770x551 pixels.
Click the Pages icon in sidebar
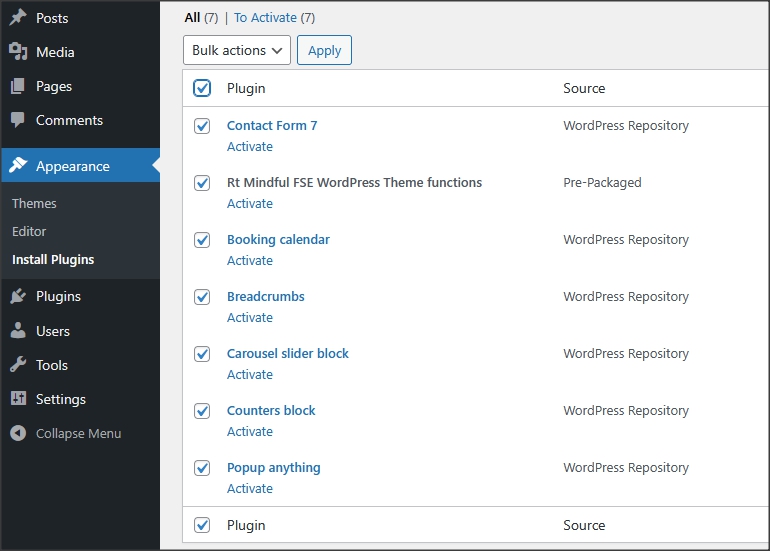[x=18, y=86]
